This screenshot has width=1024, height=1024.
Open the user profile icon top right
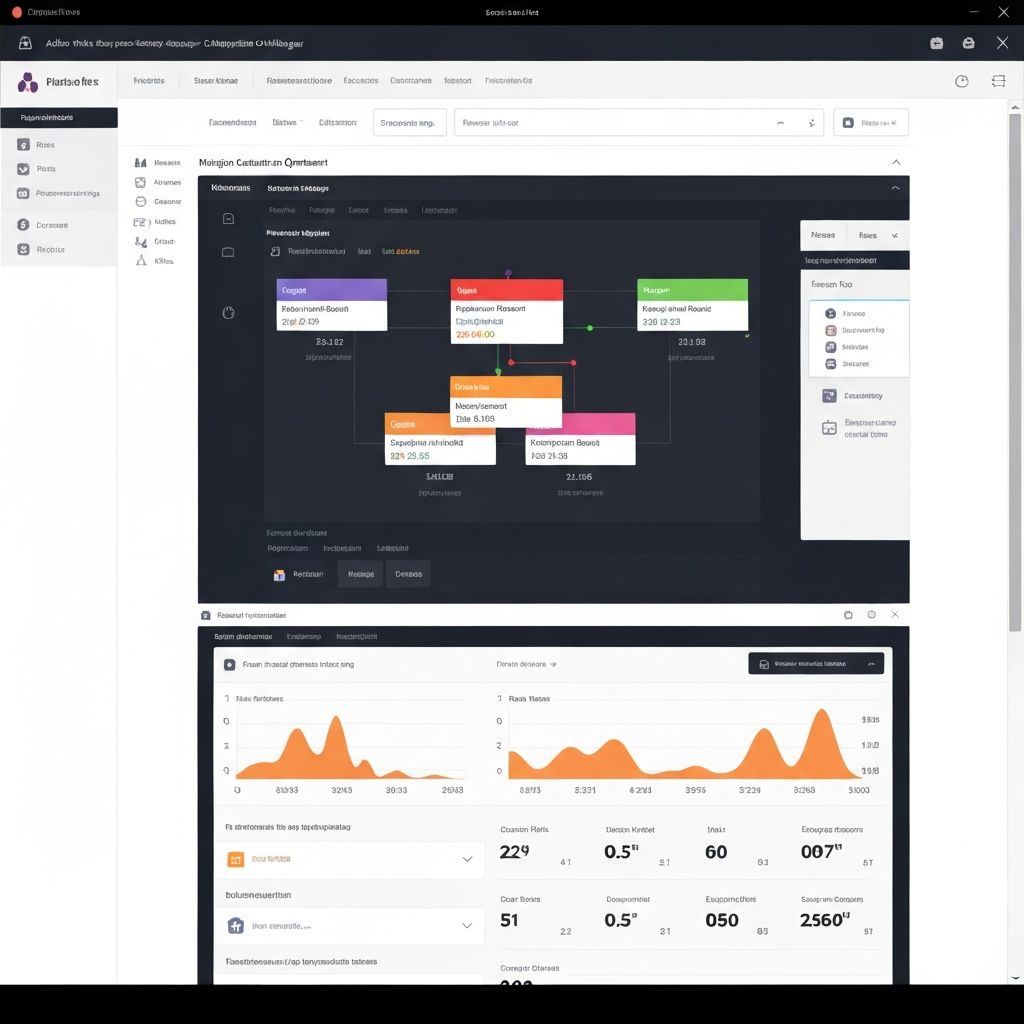(967, 43)
